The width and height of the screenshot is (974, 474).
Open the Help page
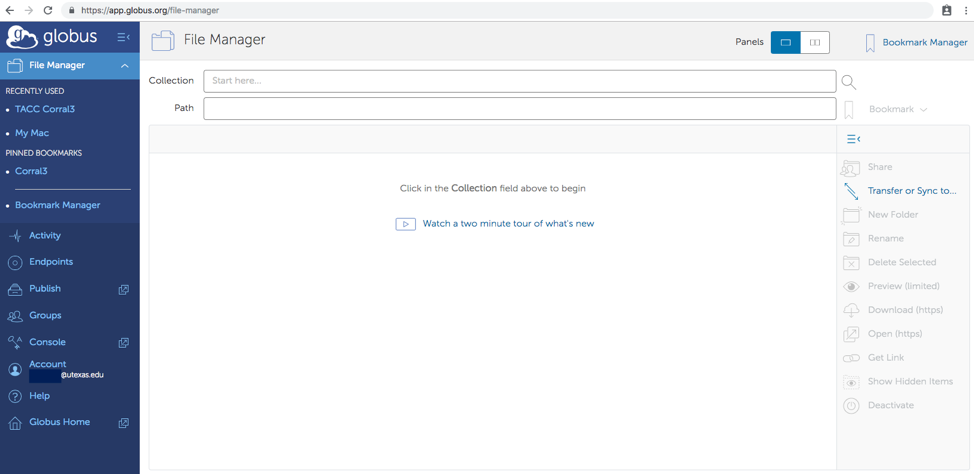(39, 396)
